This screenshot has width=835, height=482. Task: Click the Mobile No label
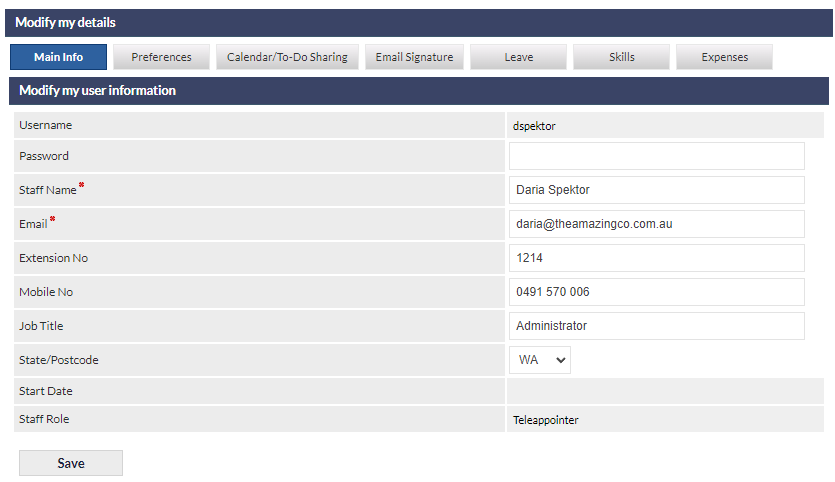(x=46, y=292)
